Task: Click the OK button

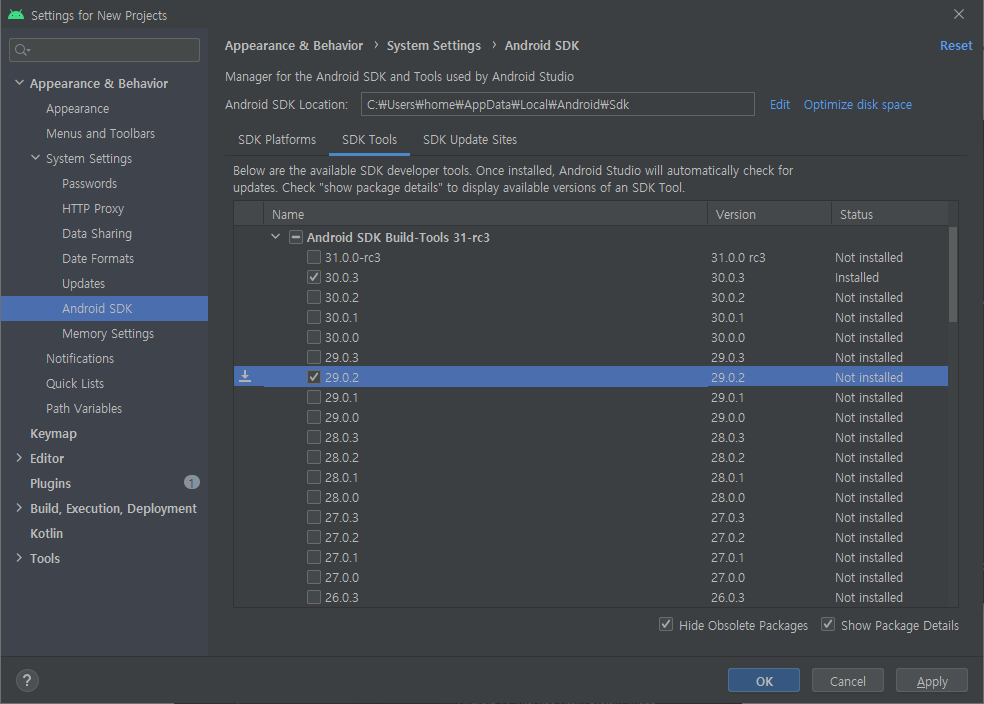Action: point(764,681)
